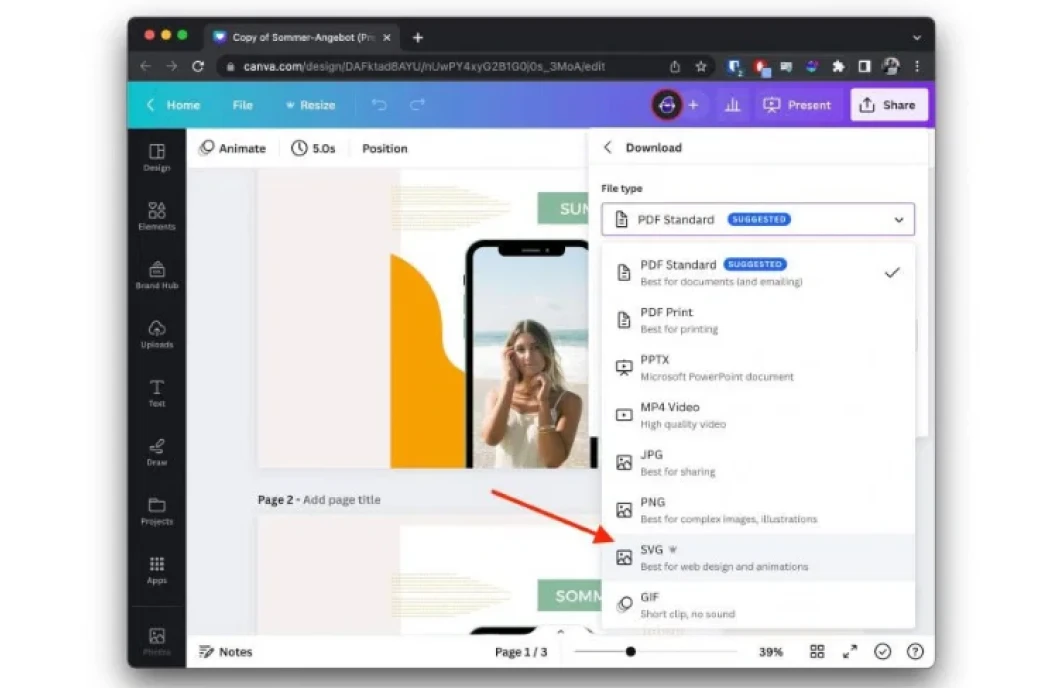The height and width of the screenshot is (688, 1057).
Task: Click the Page 1 / 3 indicator
Action: (x=521, y=652)
